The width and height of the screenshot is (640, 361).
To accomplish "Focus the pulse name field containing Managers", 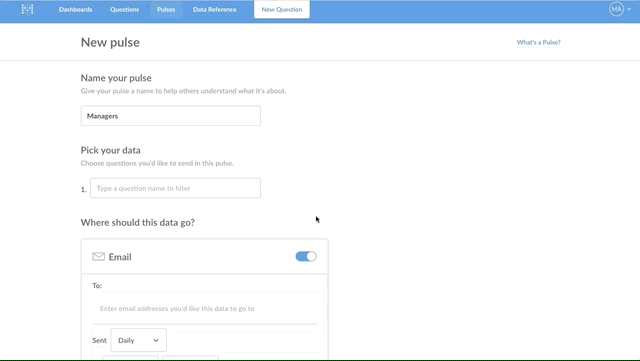I will click(x=171, y=116).
